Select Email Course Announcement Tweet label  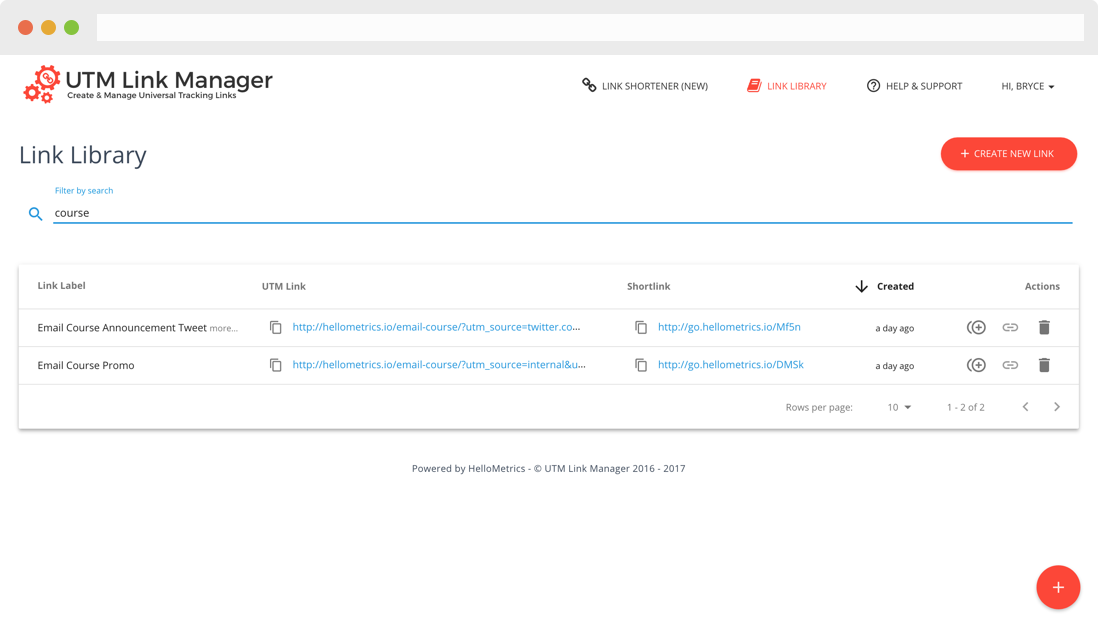point(122,328)
